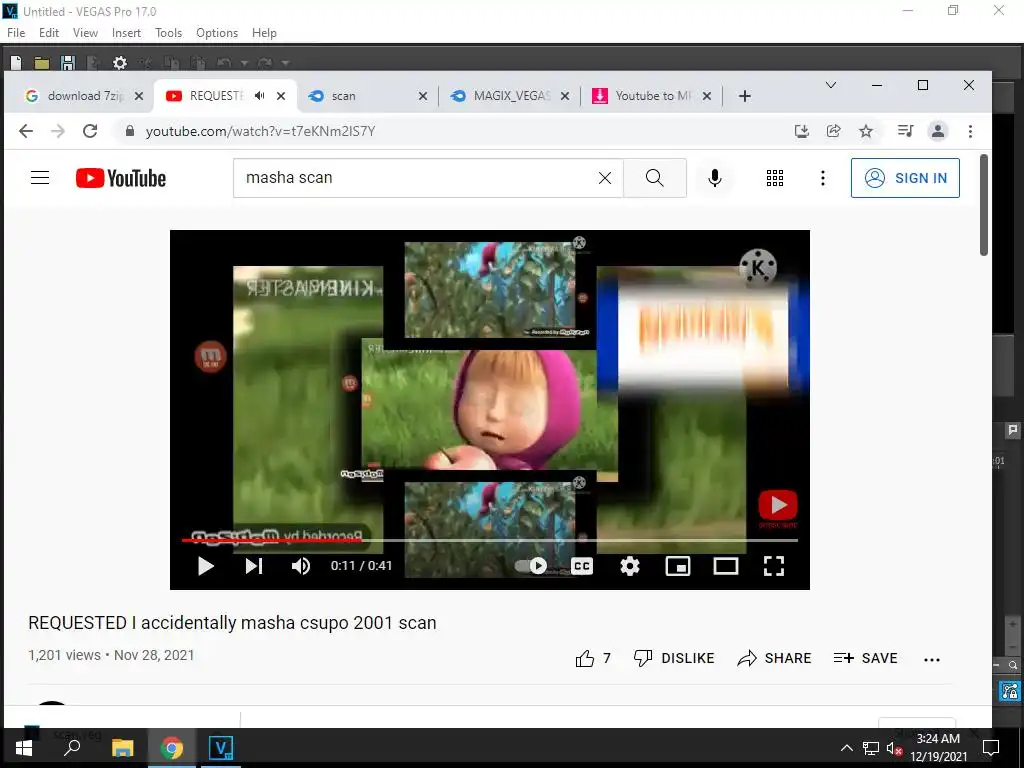Switch to theater mode
1024x768 pixels.
(x=726, y=566)
